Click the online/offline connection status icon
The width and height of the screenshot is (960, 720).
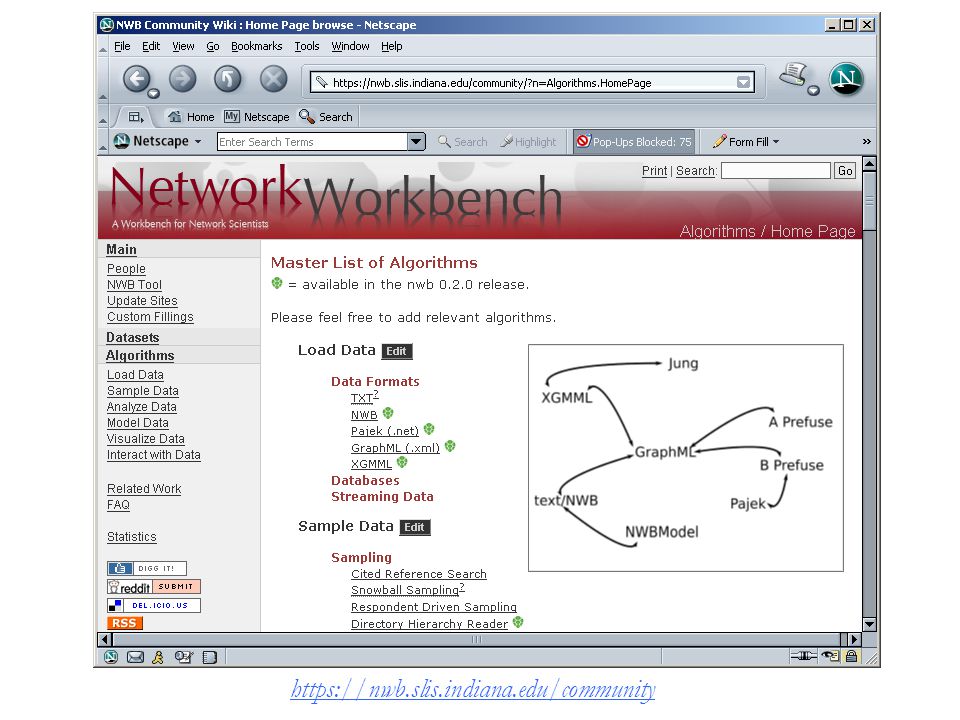tap(803, 656)
